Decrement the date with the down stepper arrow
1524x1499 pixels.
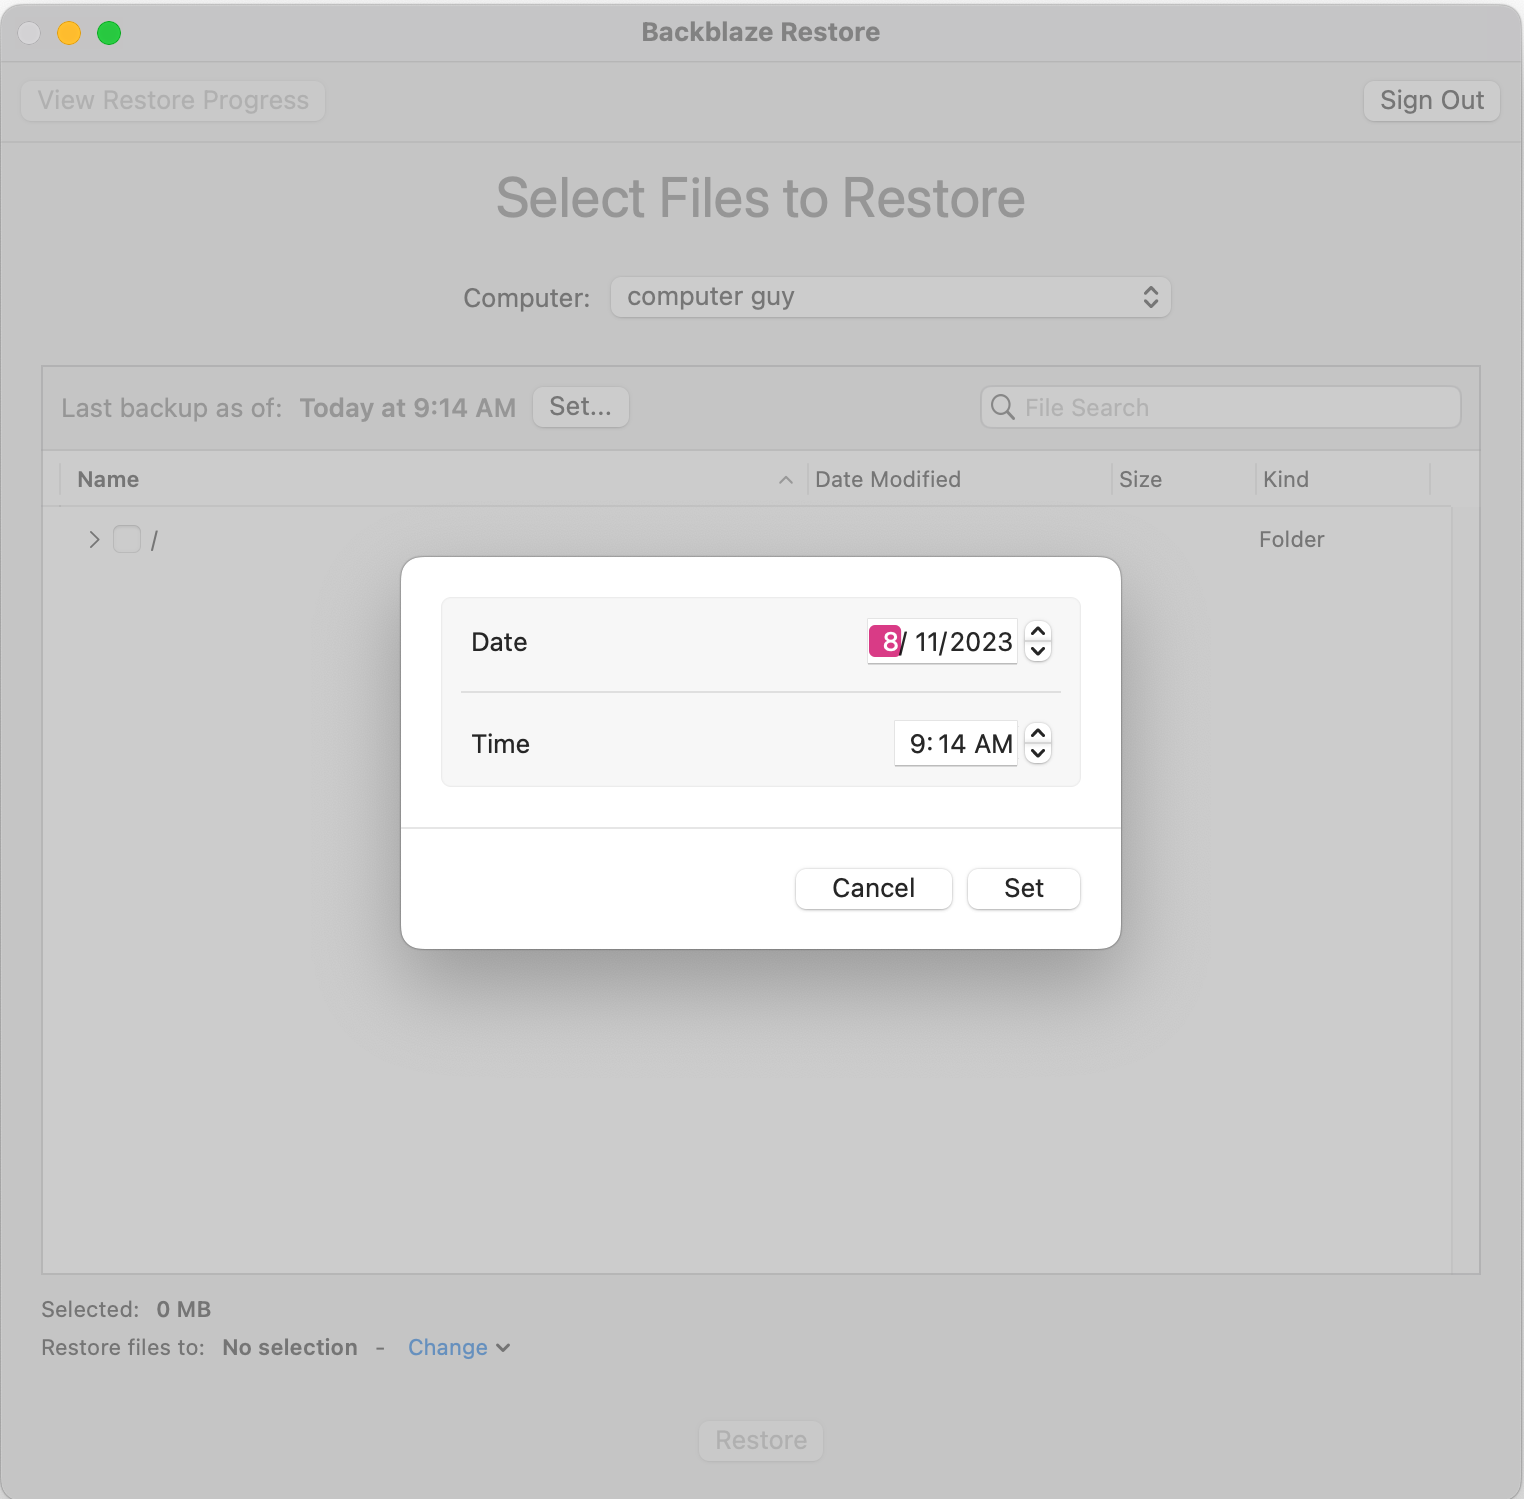(x=1038, y=652)
